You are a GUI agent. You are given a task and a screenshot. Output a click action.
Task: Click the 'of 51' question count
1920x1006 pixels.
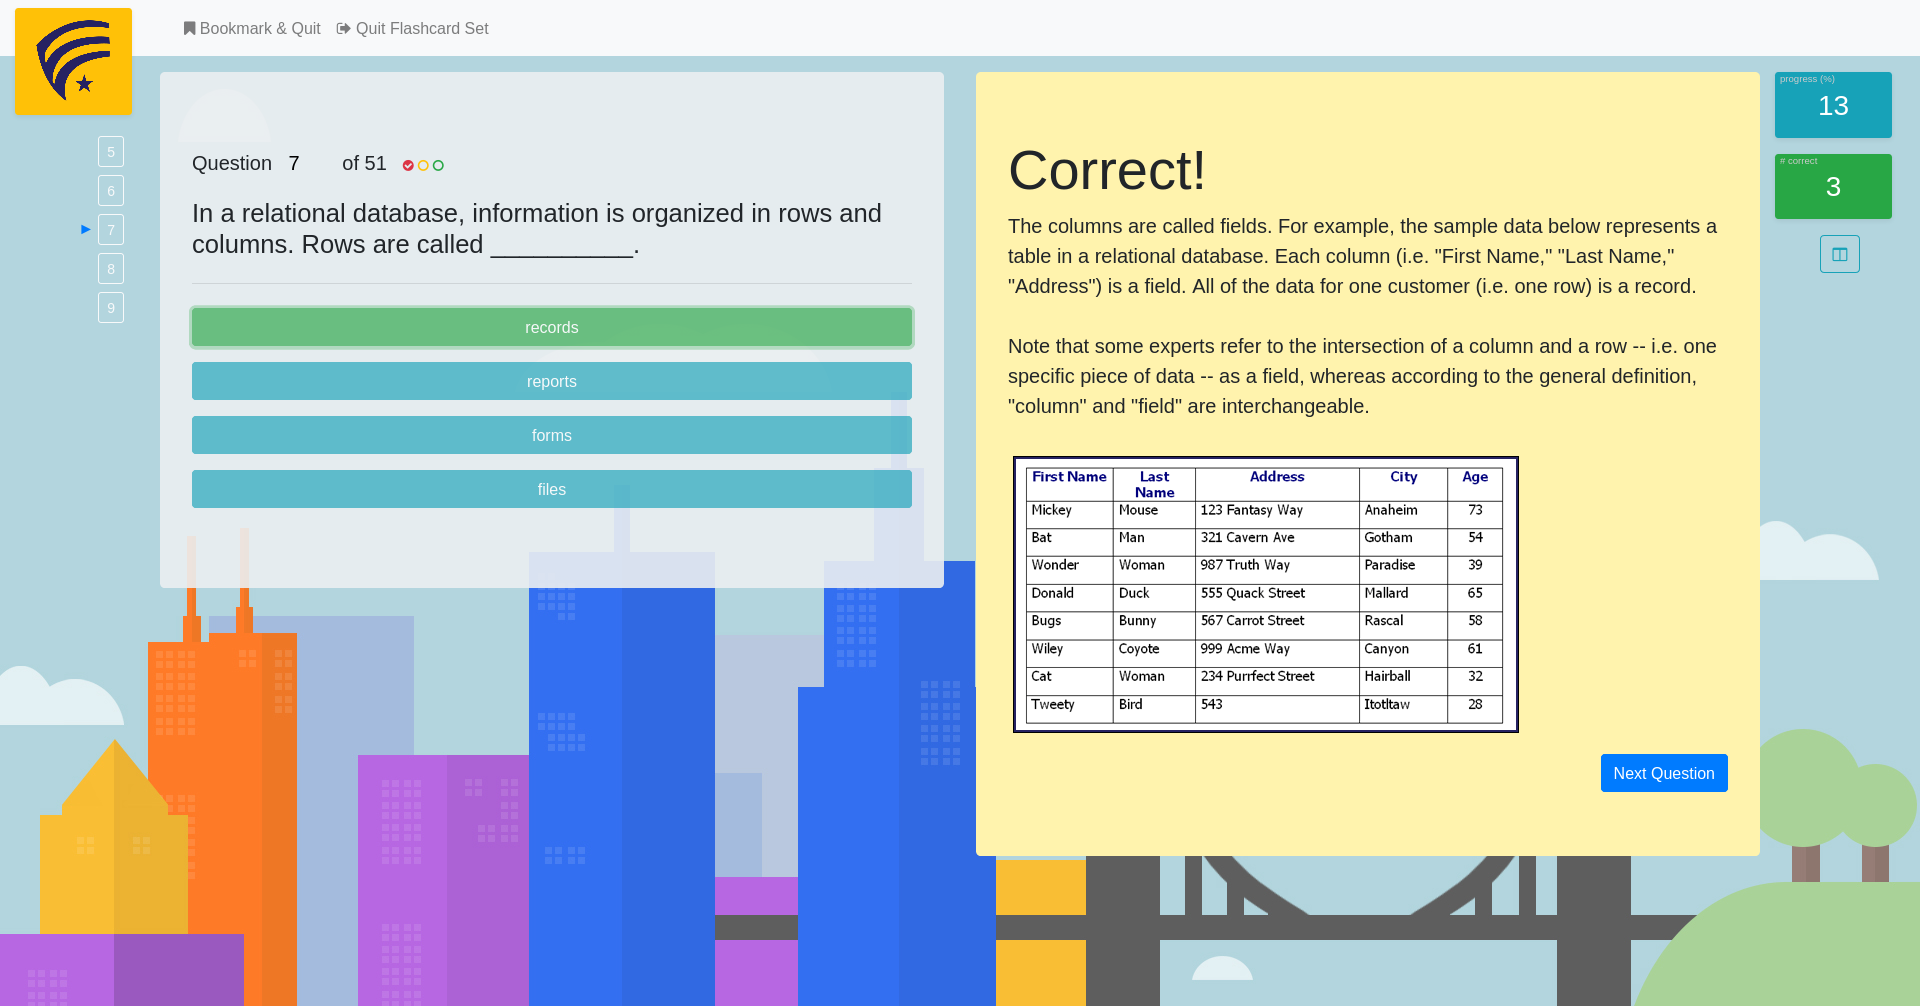pyautogui.click(x=364, y=163)
